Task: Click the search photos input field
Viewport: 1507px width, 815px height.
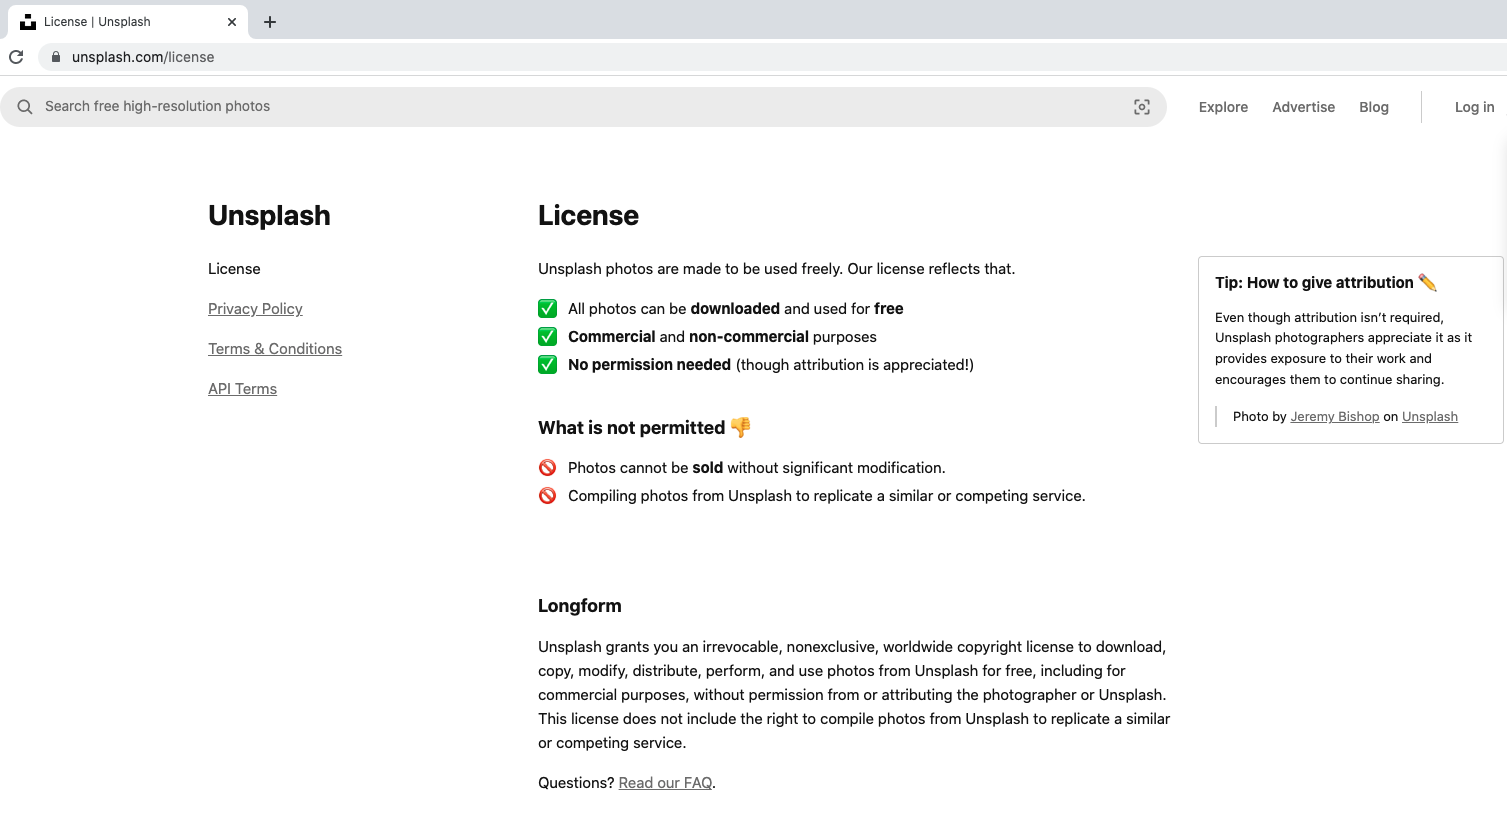Action: (x=400, y=106)
